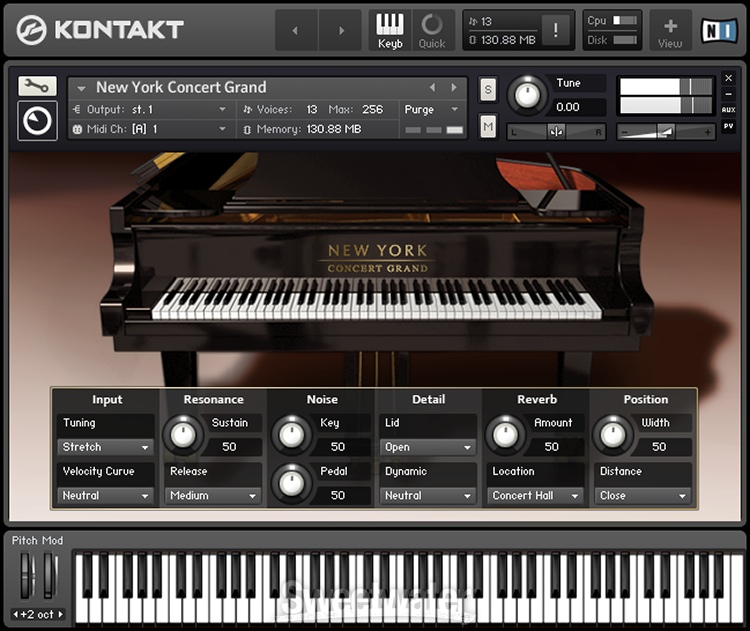750x631 pixels.
Task: Open the Lid Open dropdown
Action: click(x=428, y=447)
